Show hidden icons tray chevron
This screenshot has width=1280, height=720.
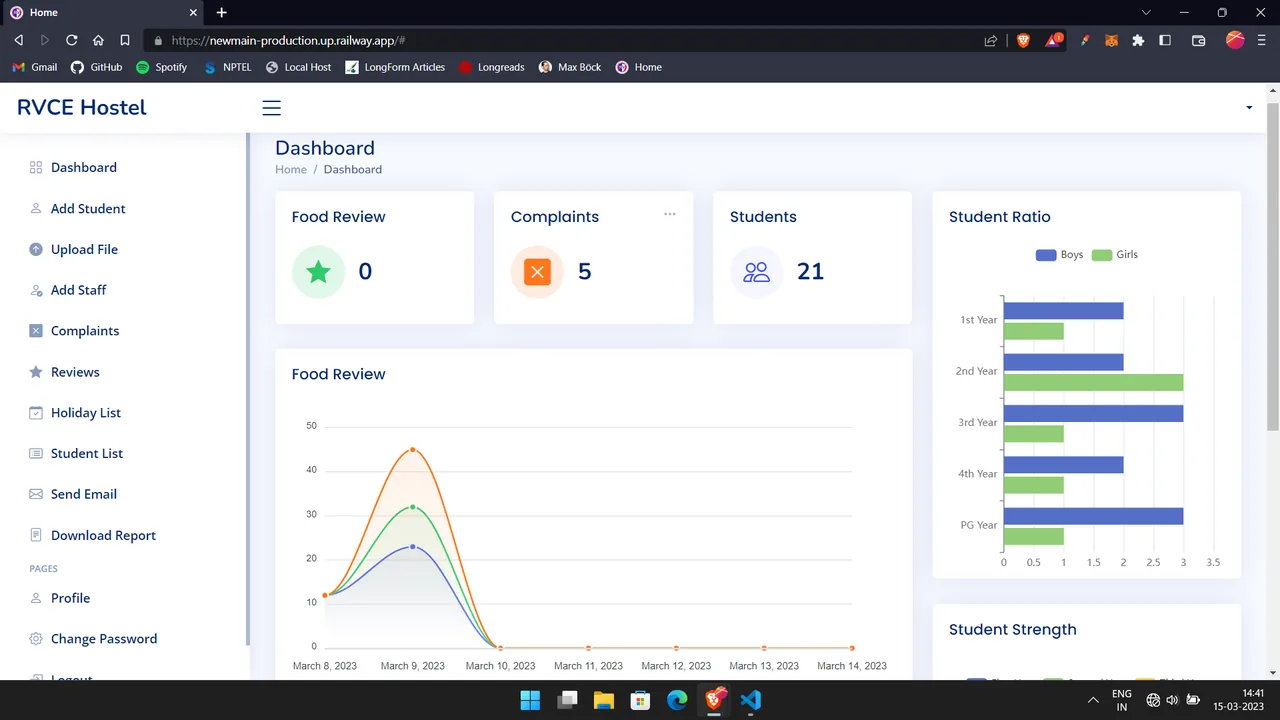(1093, 700)
